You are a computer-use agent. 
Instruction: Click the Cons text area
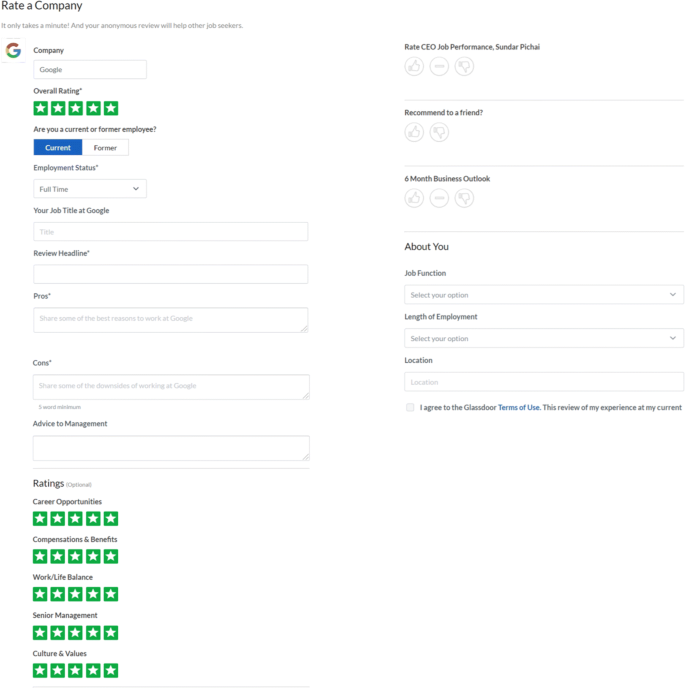(x=171, y=387)
